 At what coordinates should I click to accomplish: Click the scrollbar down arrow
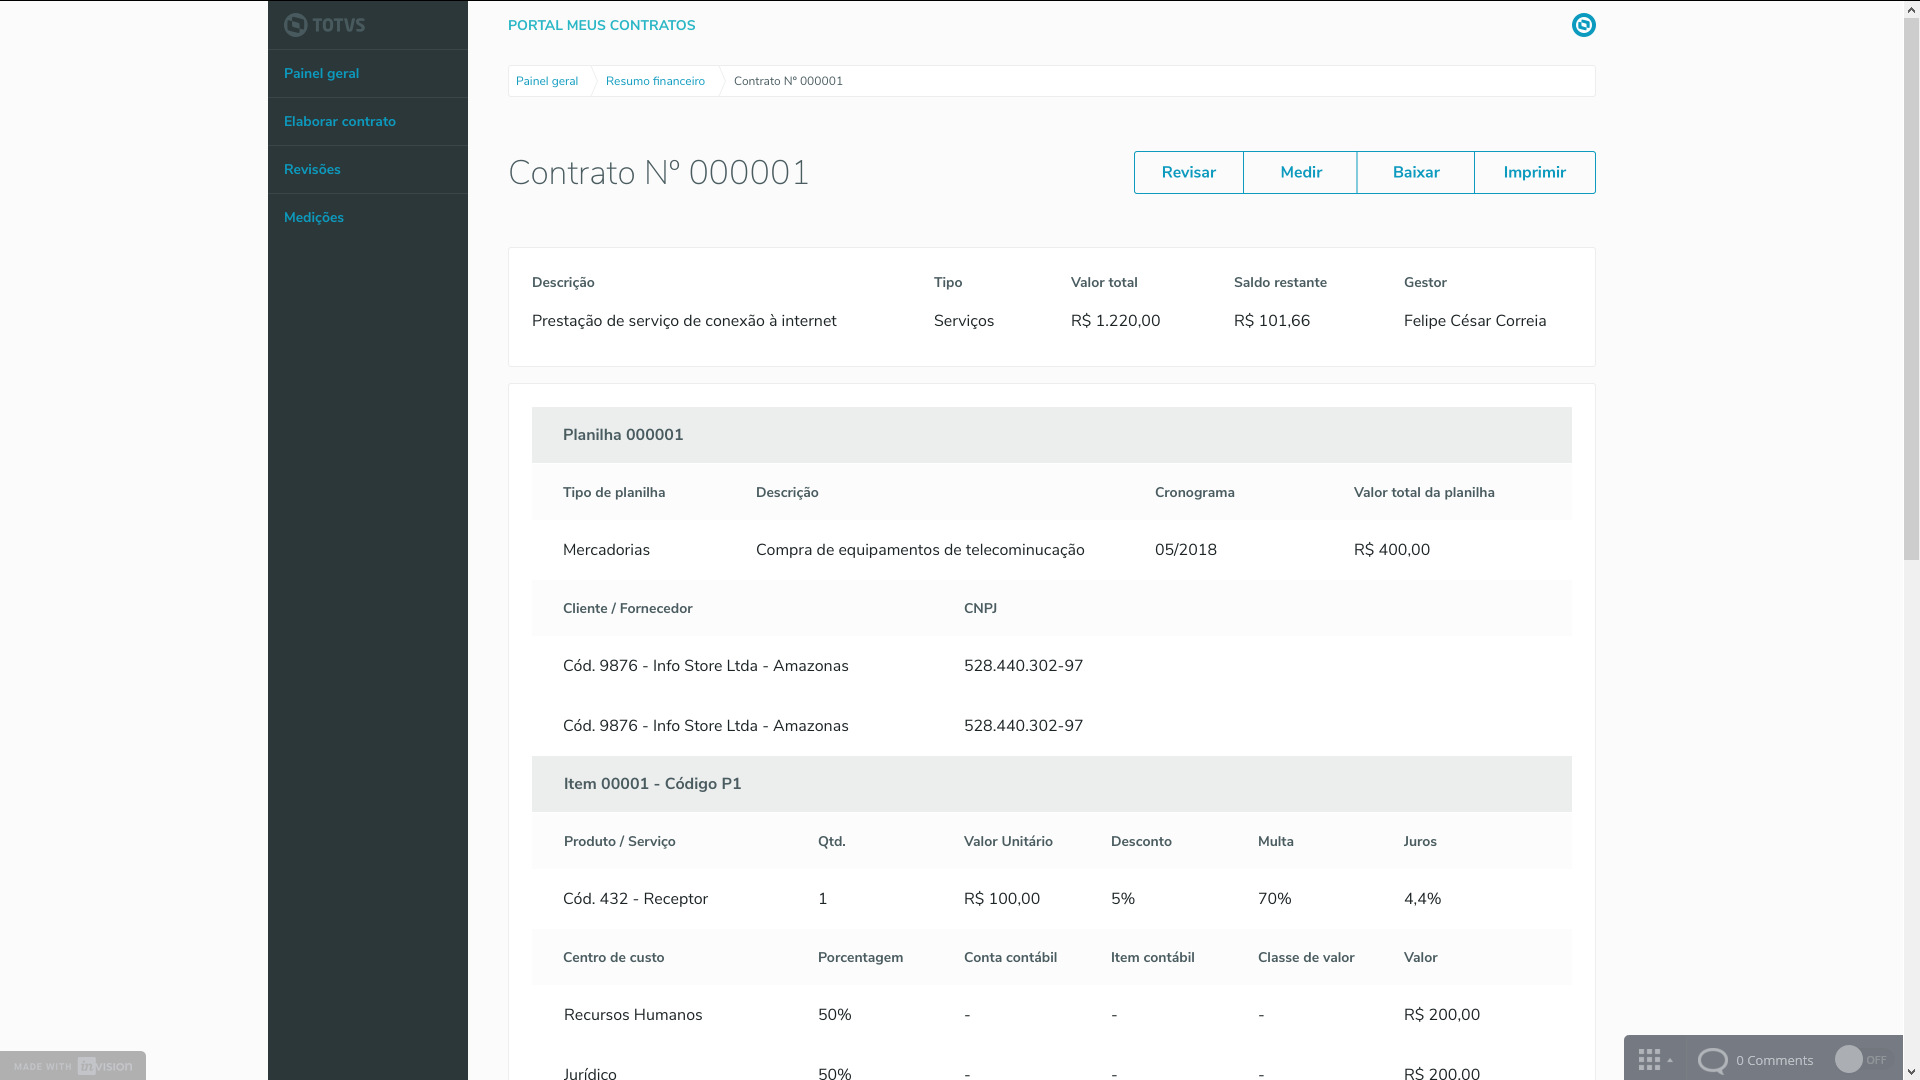click(1911, 1071)
